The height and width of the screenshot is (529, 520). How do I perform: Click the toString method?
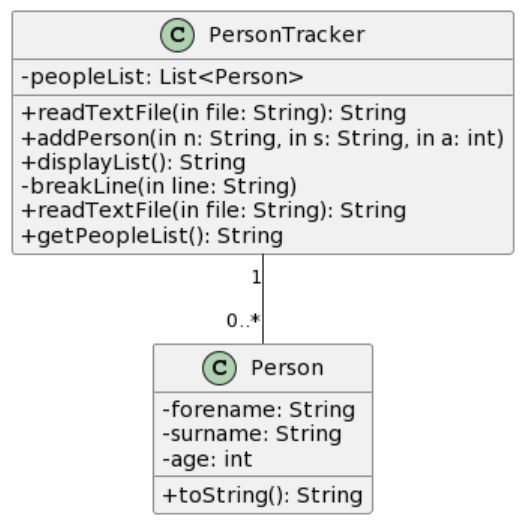click(262, 496)
